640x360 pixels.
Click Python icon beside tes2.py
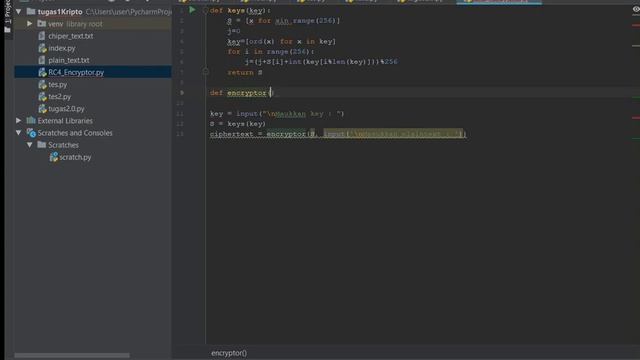42,96
